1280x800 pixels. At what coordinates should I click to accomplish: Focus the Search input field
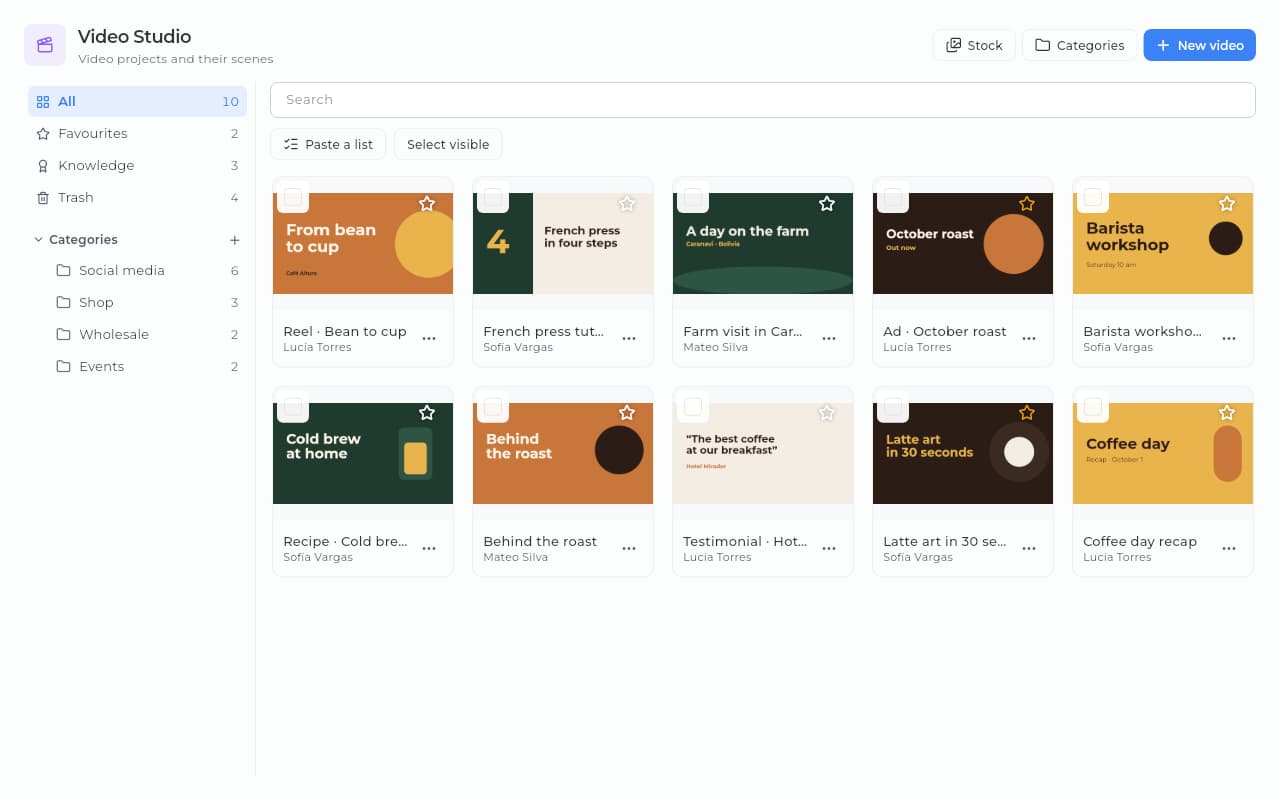click(763, 100)
